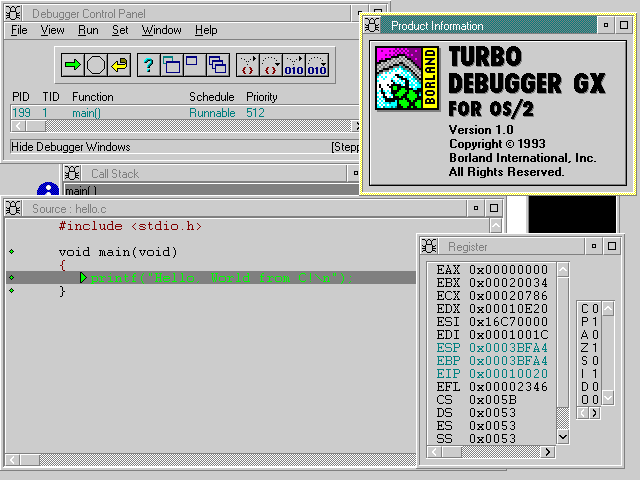Click the blue round icon beside Call Stack
The height and width of the screenshot is (480, 640).
click(x=48, y=188)
